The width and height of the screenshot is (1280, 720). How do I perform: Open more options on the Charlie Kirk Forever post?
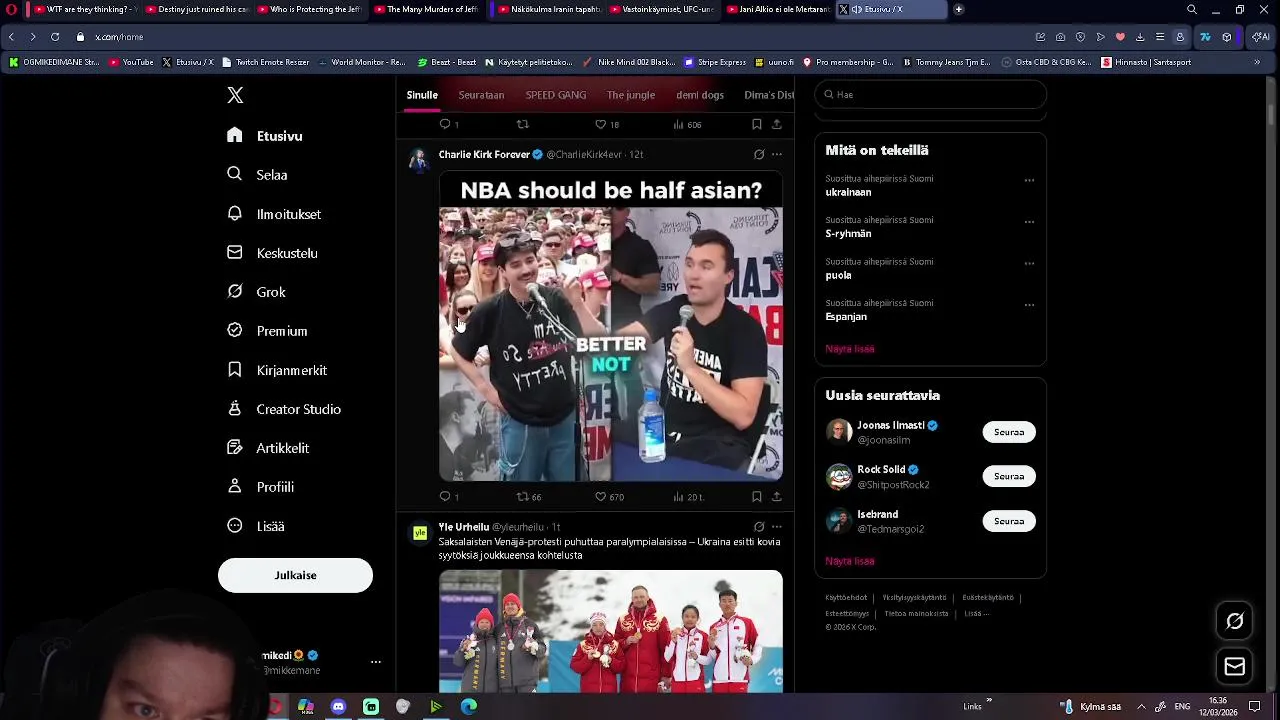[x=777, y=155]
